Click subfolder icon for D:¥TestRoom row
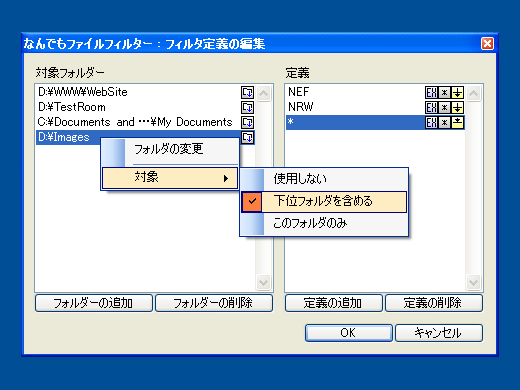The height and width of the screenshot is (390, 520). click(x=247, y=107)
